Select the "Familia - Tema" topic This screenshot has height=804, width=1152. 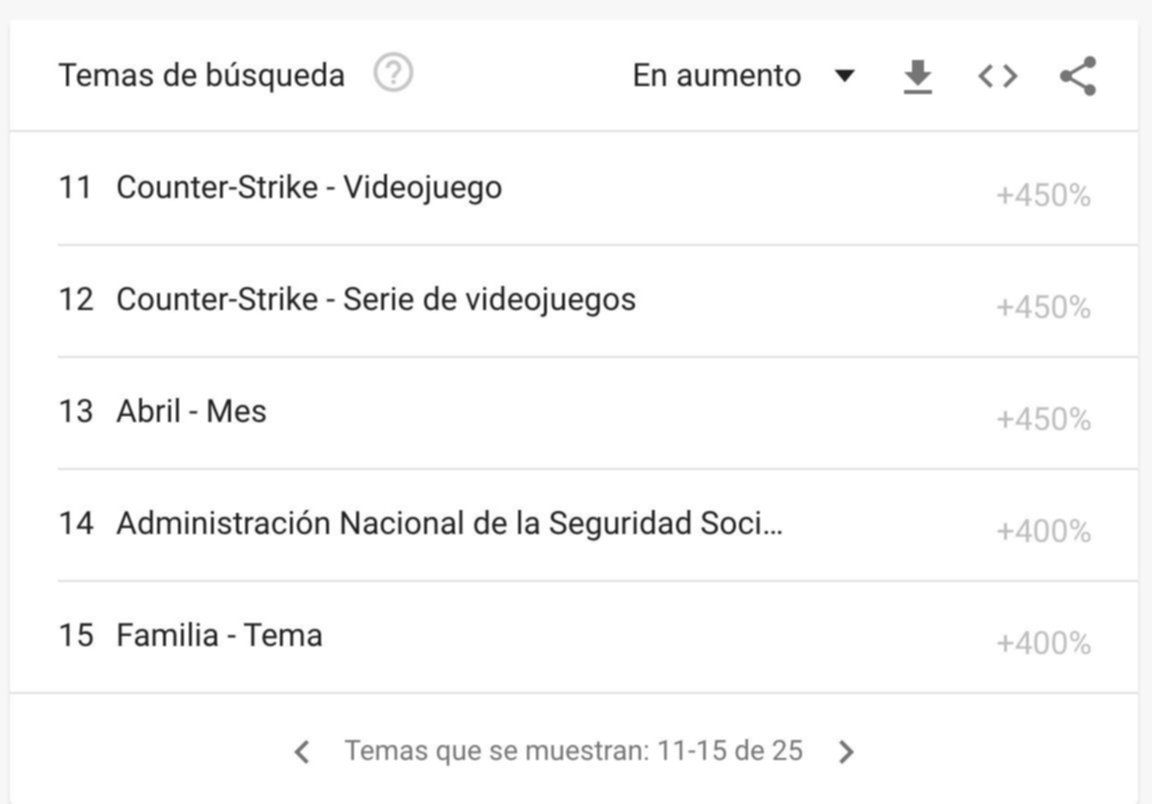coord(219,635)
